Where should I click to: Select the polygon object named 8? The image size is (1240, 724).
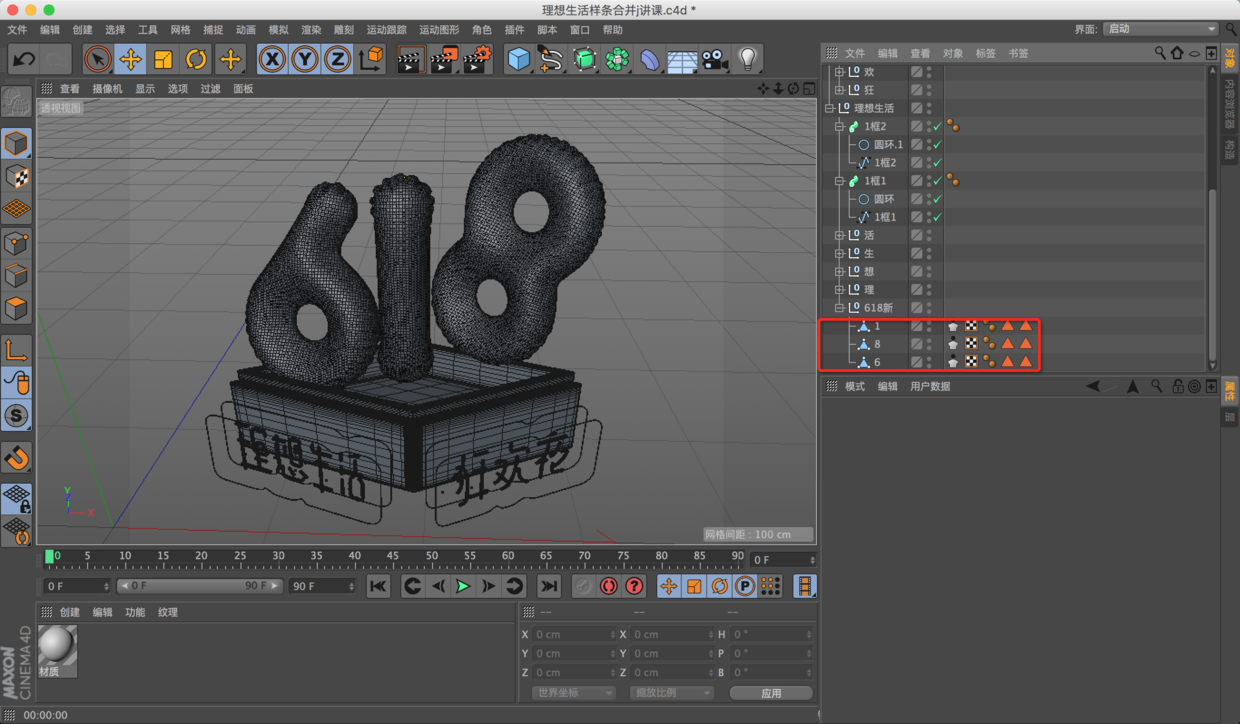coord(877,344)
